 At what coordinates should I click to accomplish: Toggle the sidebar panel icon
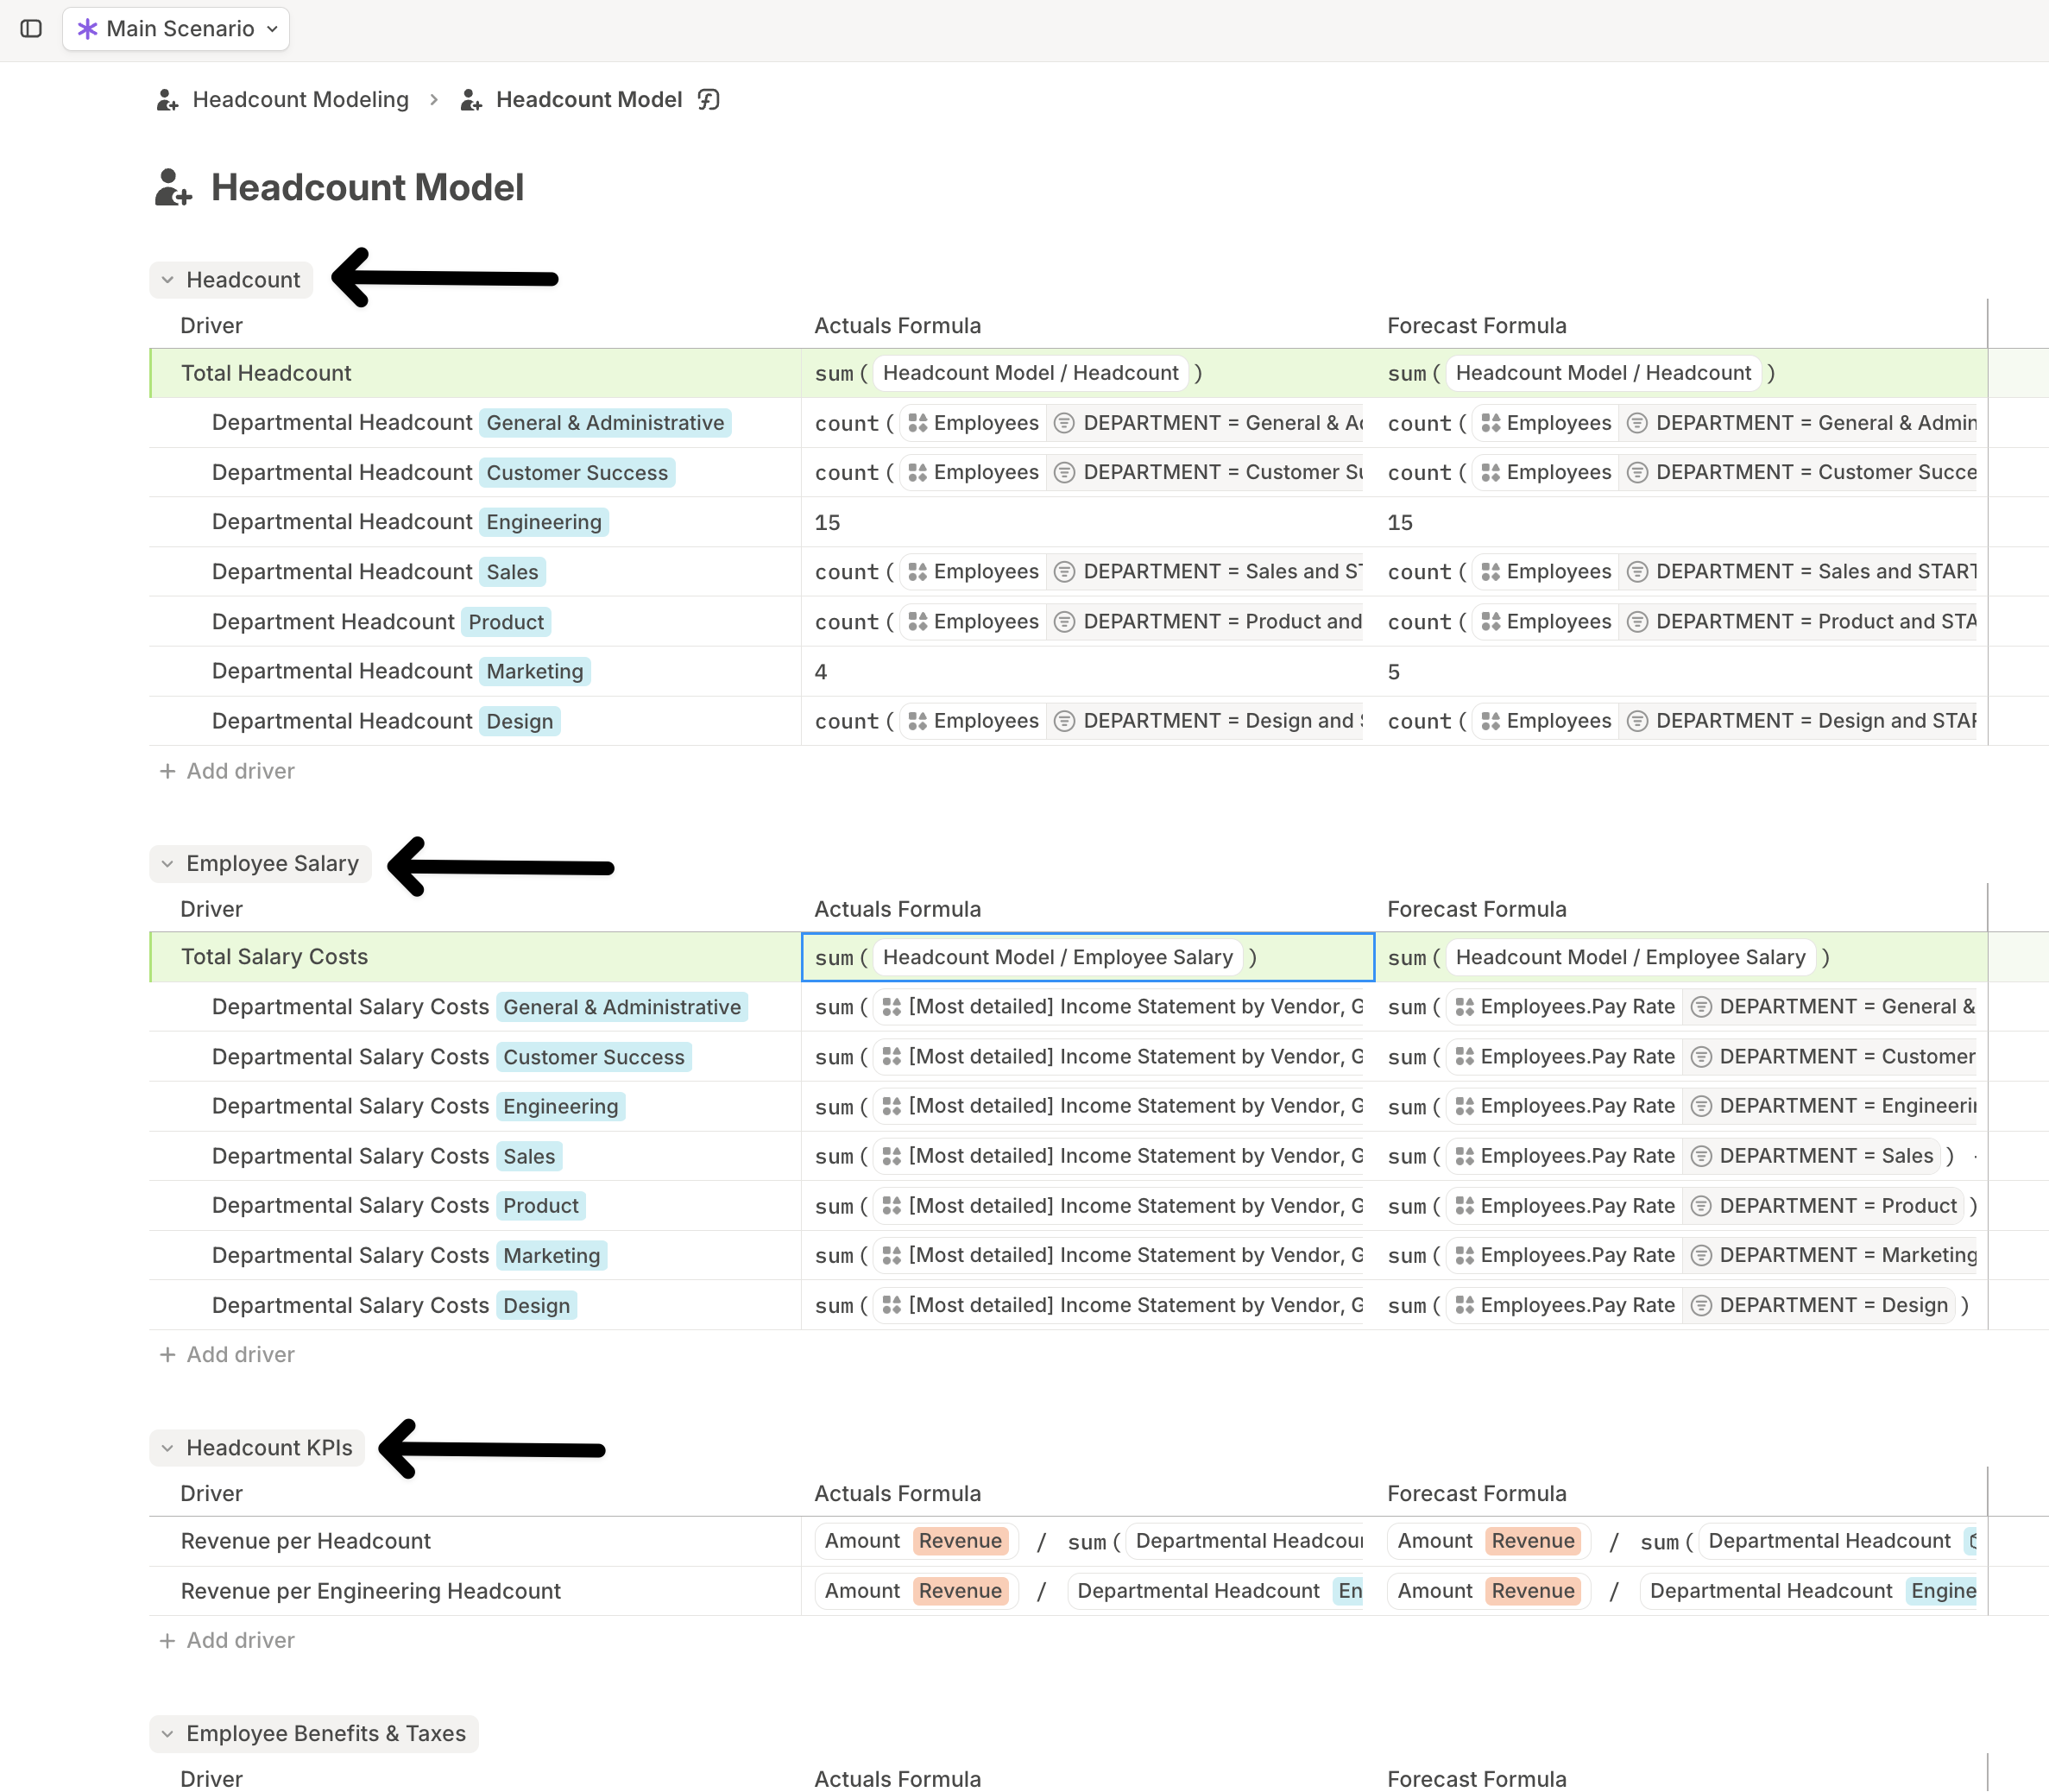coord(31,28)
